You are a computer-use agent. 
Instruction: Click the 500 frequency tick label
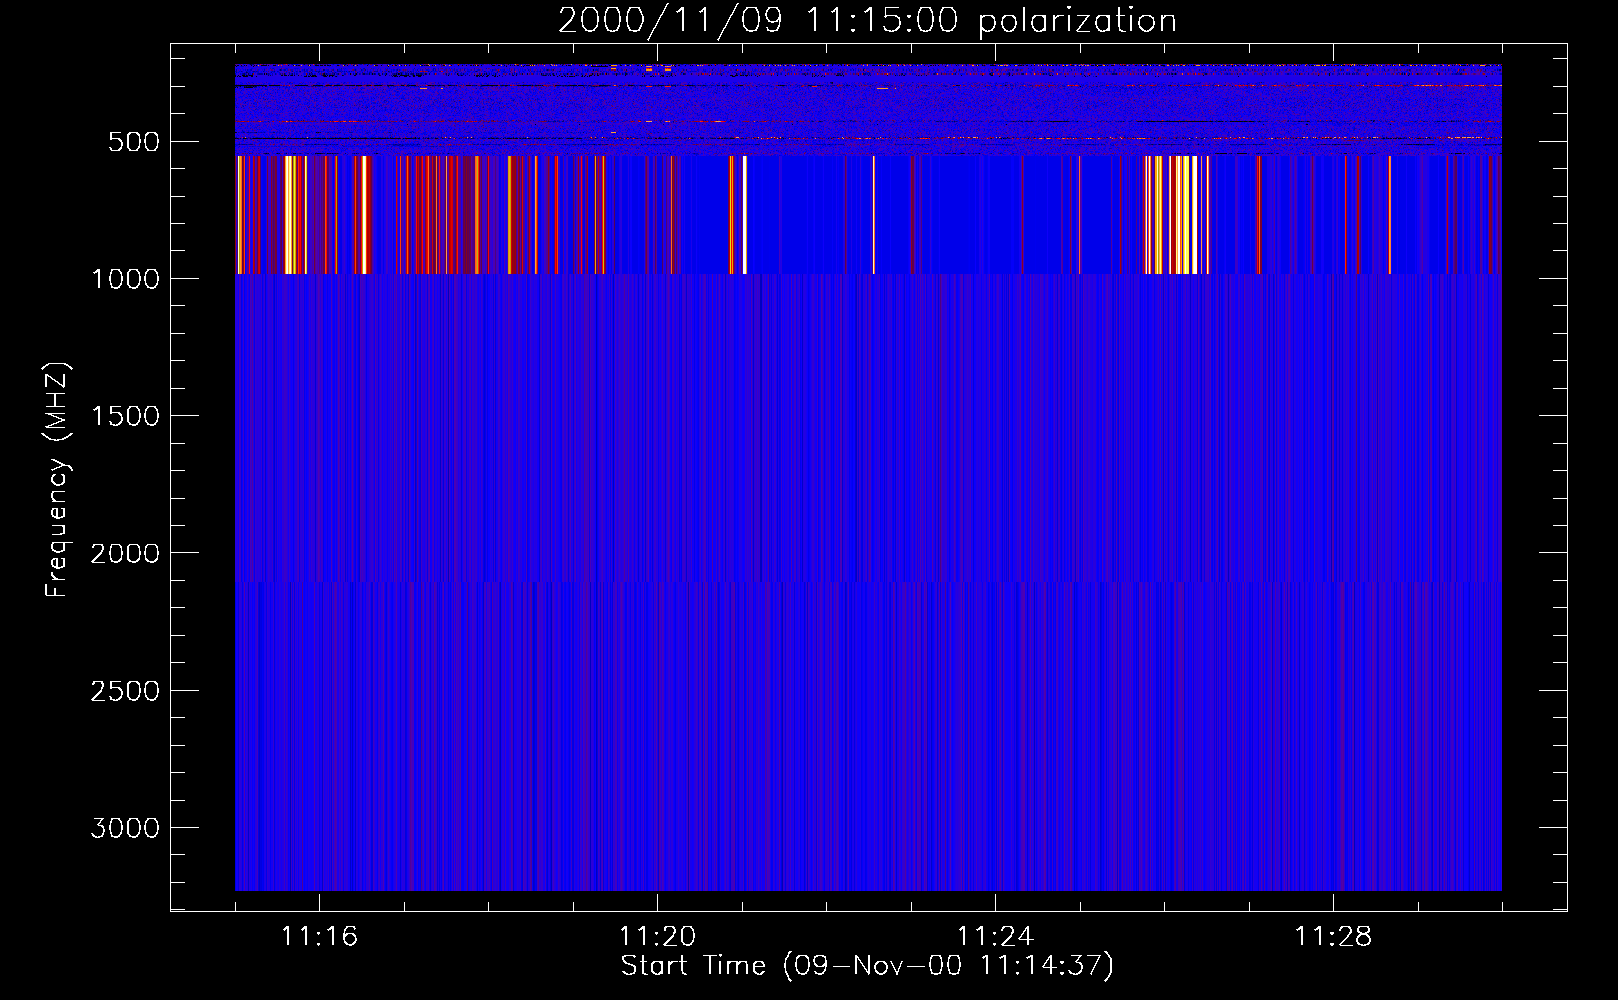(134, 142)
